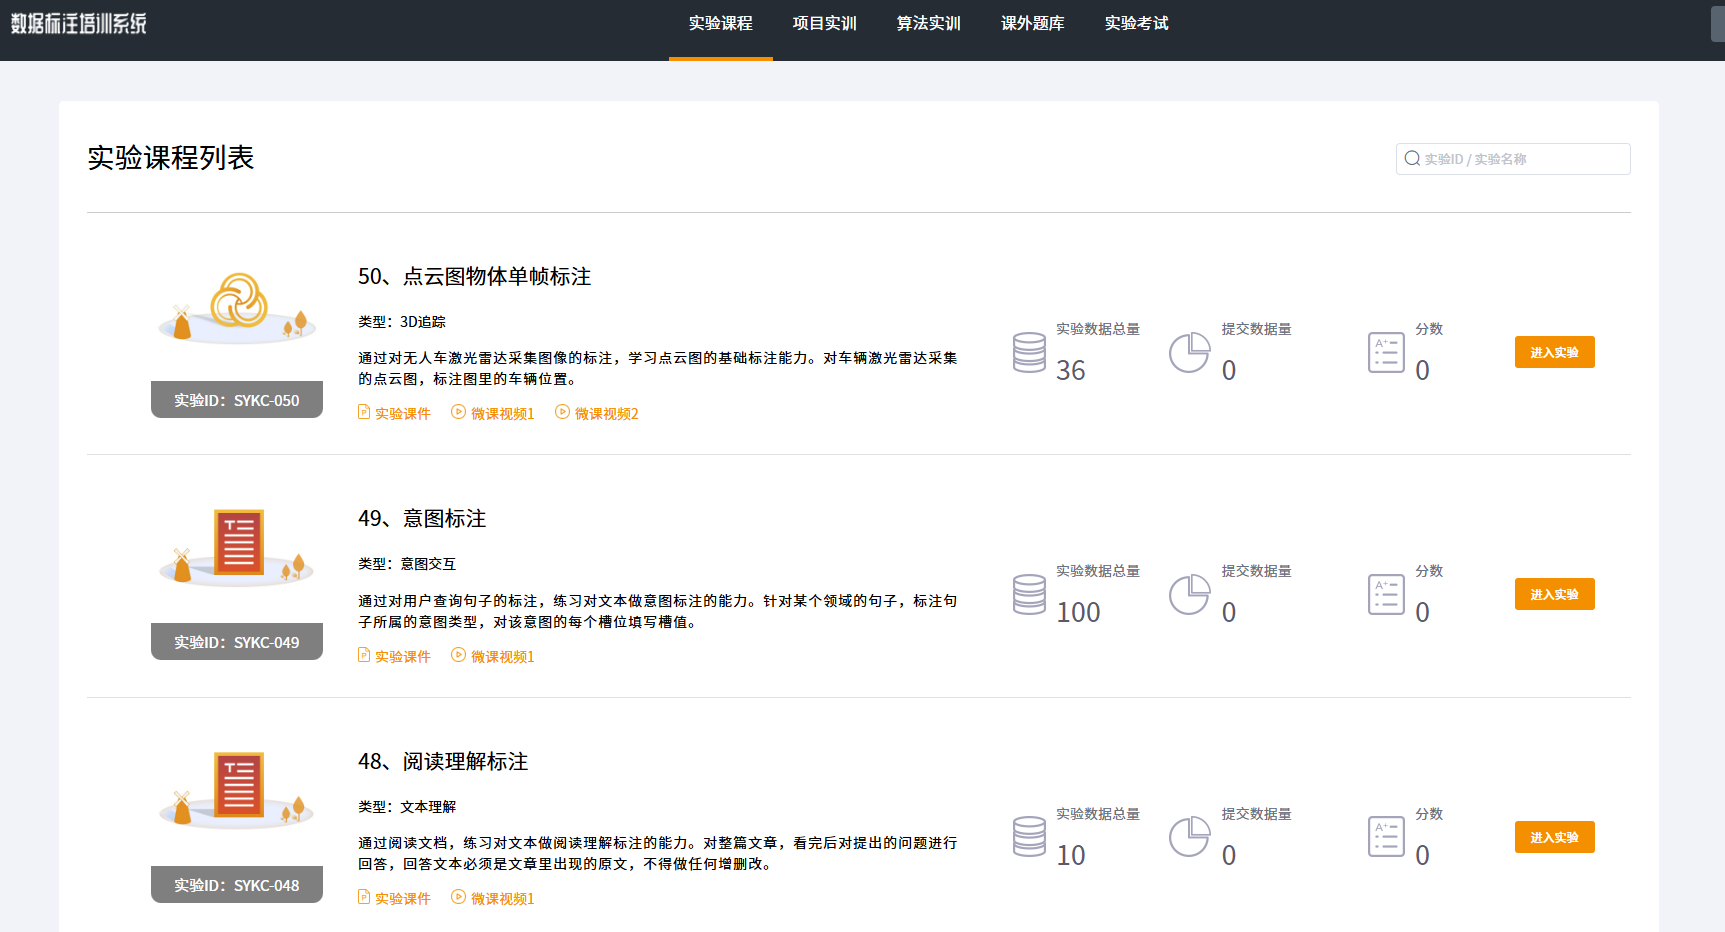
Task: Click the 分数 label in the SYKC-049 row
Action: 1429,571
